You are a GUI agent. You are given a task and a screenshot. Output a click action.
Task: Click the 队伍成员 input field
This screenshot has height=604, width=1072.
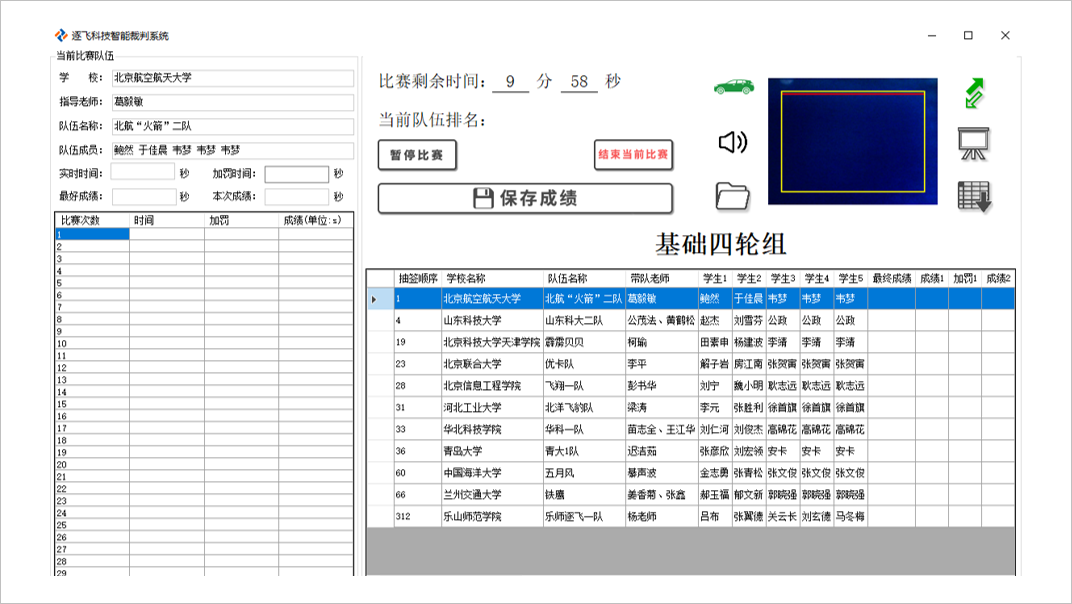click(x=232, y=150)
